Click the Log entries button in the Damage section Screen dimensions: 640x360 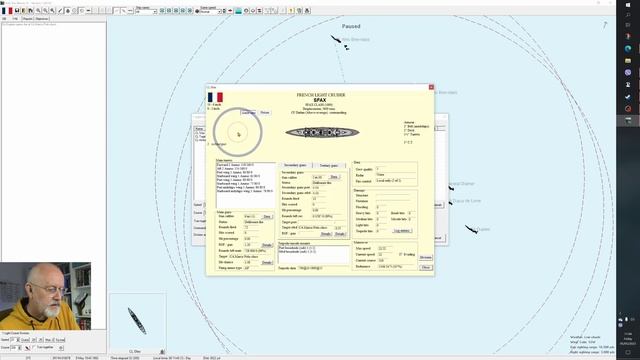coord(402,231)
